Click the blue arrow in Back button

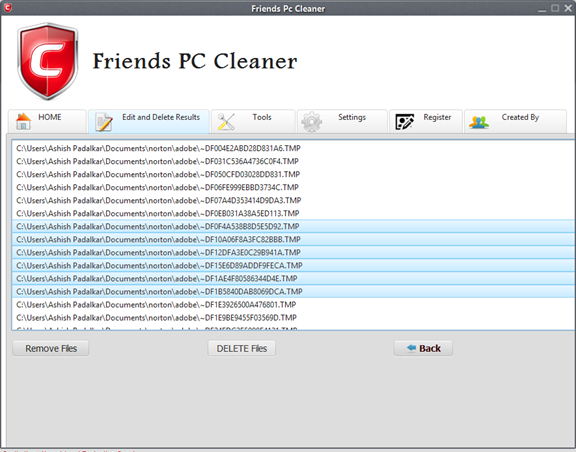point(411,348)
